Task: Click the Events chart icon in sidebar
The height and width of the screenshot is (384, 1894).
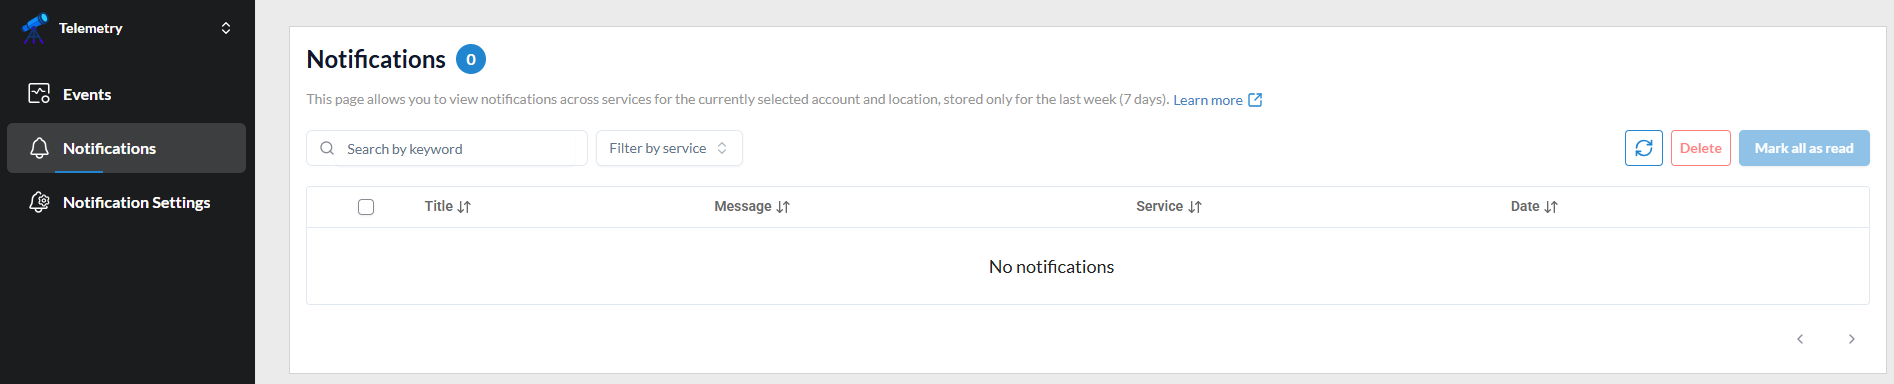Action: tap(39, 94)
